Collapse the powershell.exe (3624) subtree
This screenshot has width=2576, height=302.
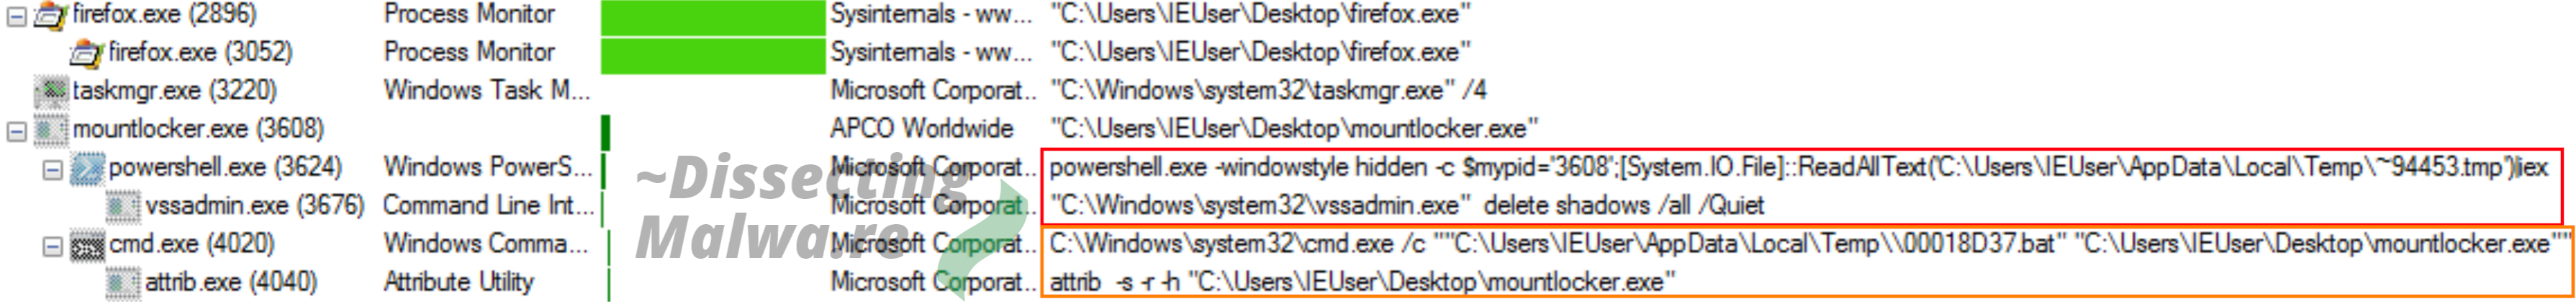(52, 169)
